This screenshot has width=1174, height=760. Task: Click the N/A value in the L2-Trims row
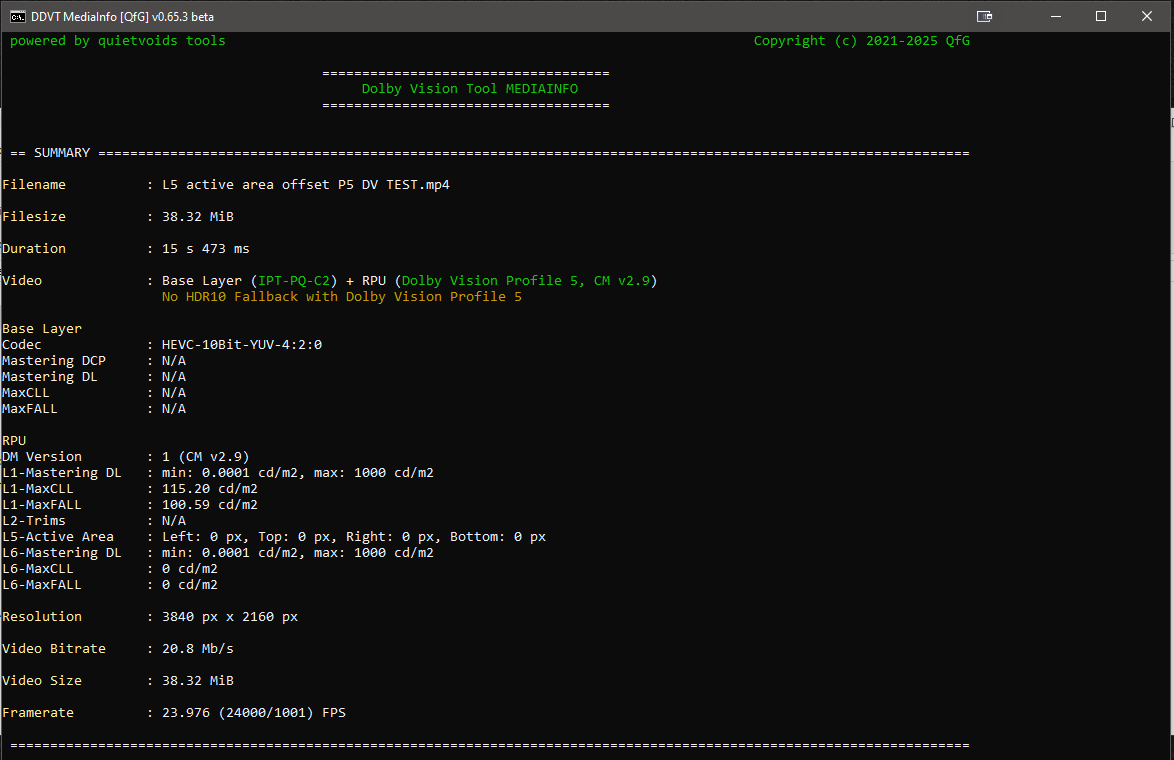(x=174, y=521)
